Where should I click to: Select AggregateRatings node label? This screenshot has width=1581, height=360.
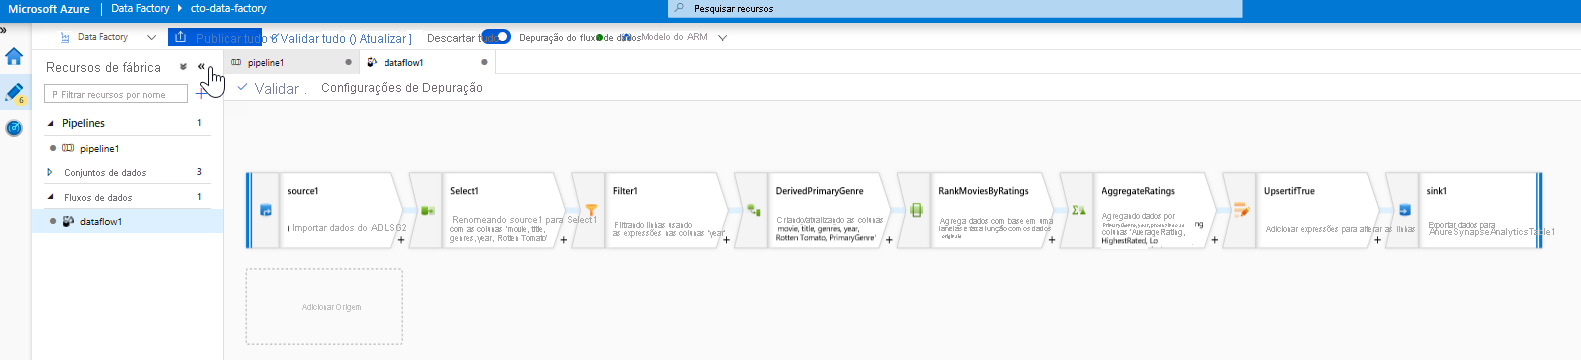tap(1138, 191)
